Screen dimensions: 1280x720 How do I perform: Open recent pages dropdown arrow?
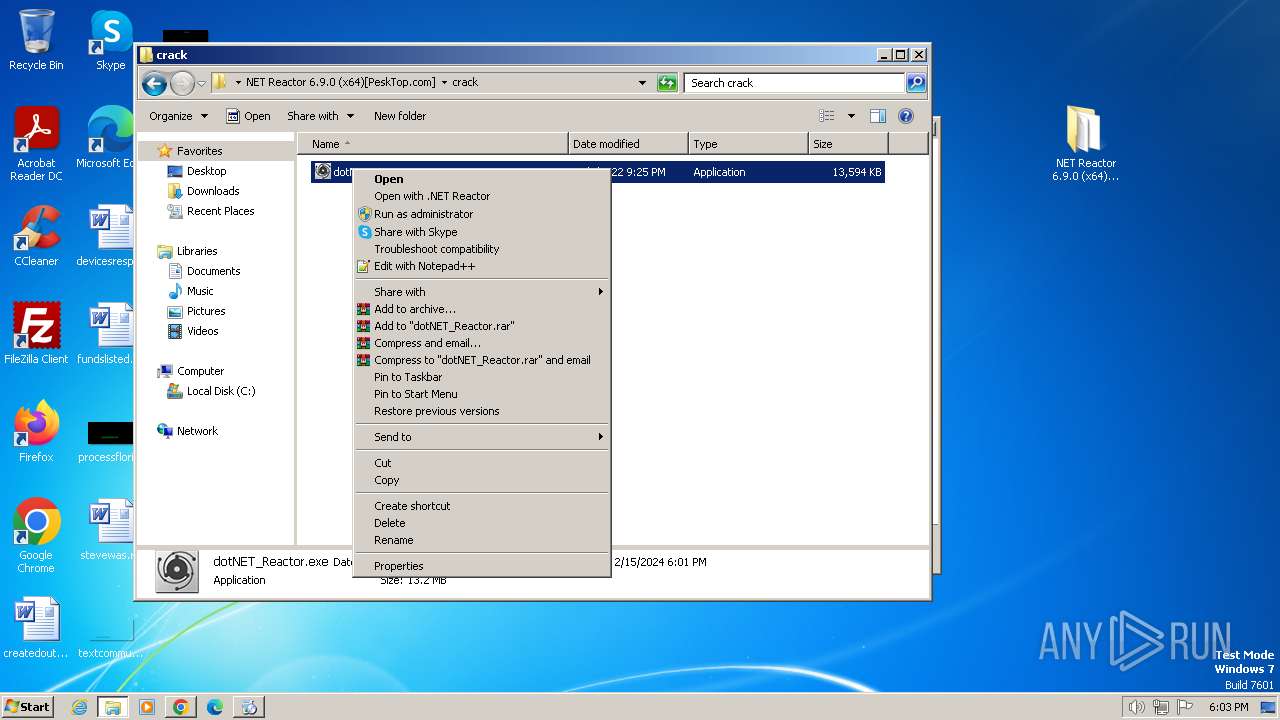202,83
